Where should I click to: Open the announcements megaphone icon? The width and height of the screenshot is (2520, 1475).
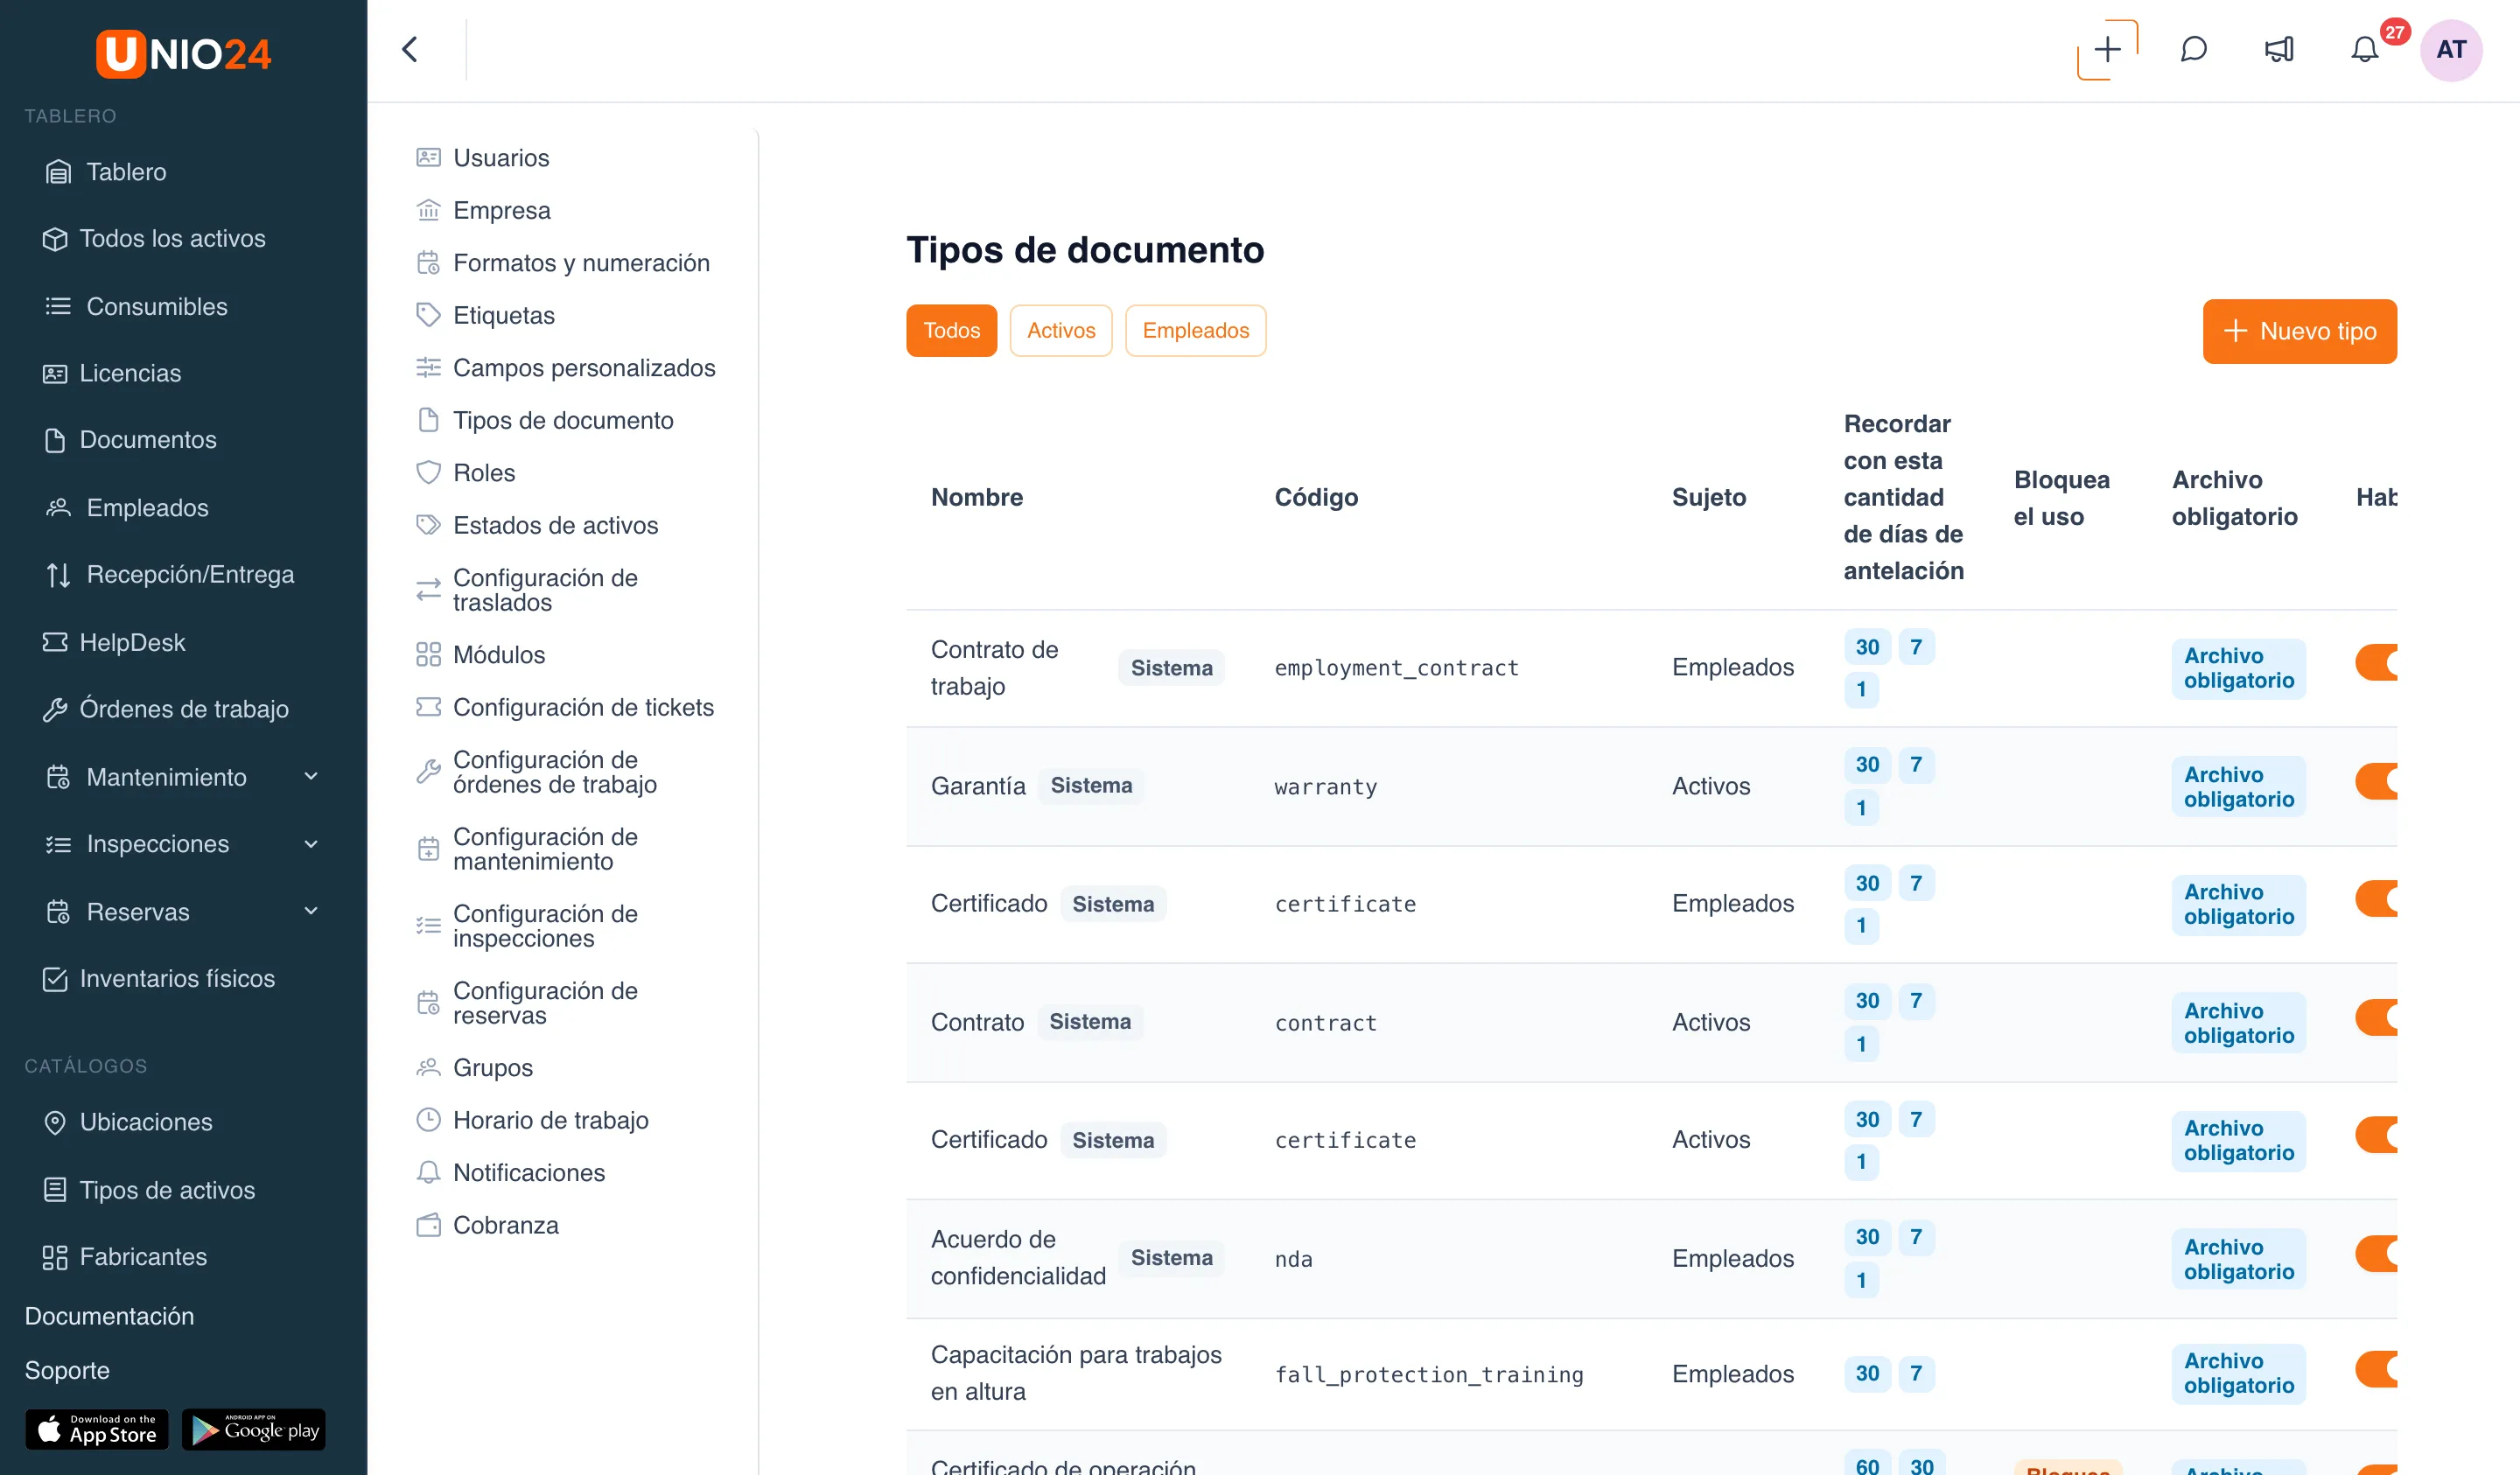click(2279, 49)
